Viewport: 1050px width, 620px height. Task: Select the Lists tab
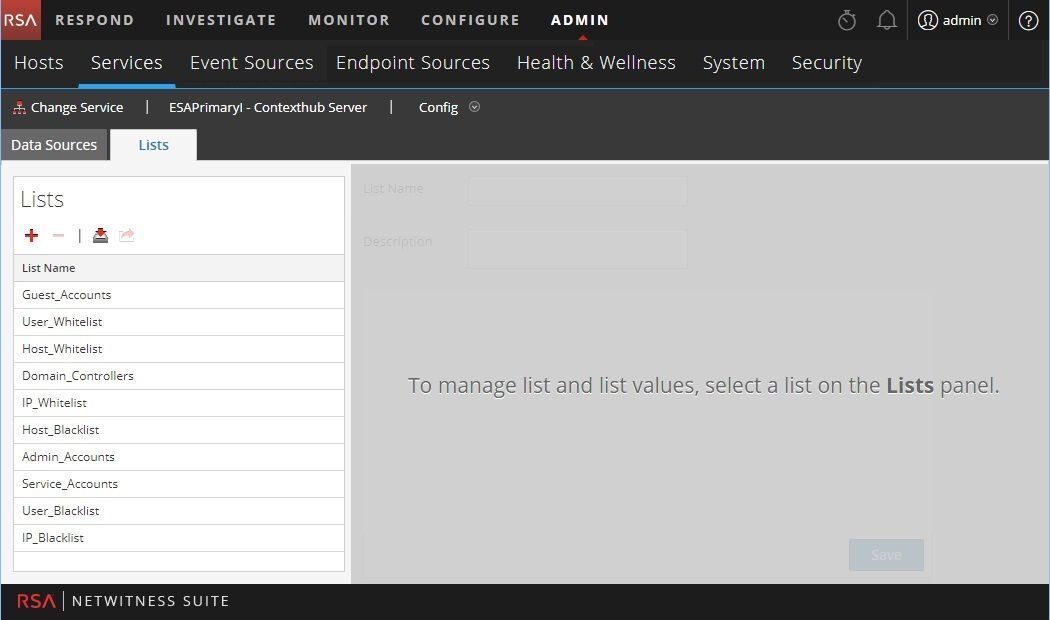coord(153,145)
